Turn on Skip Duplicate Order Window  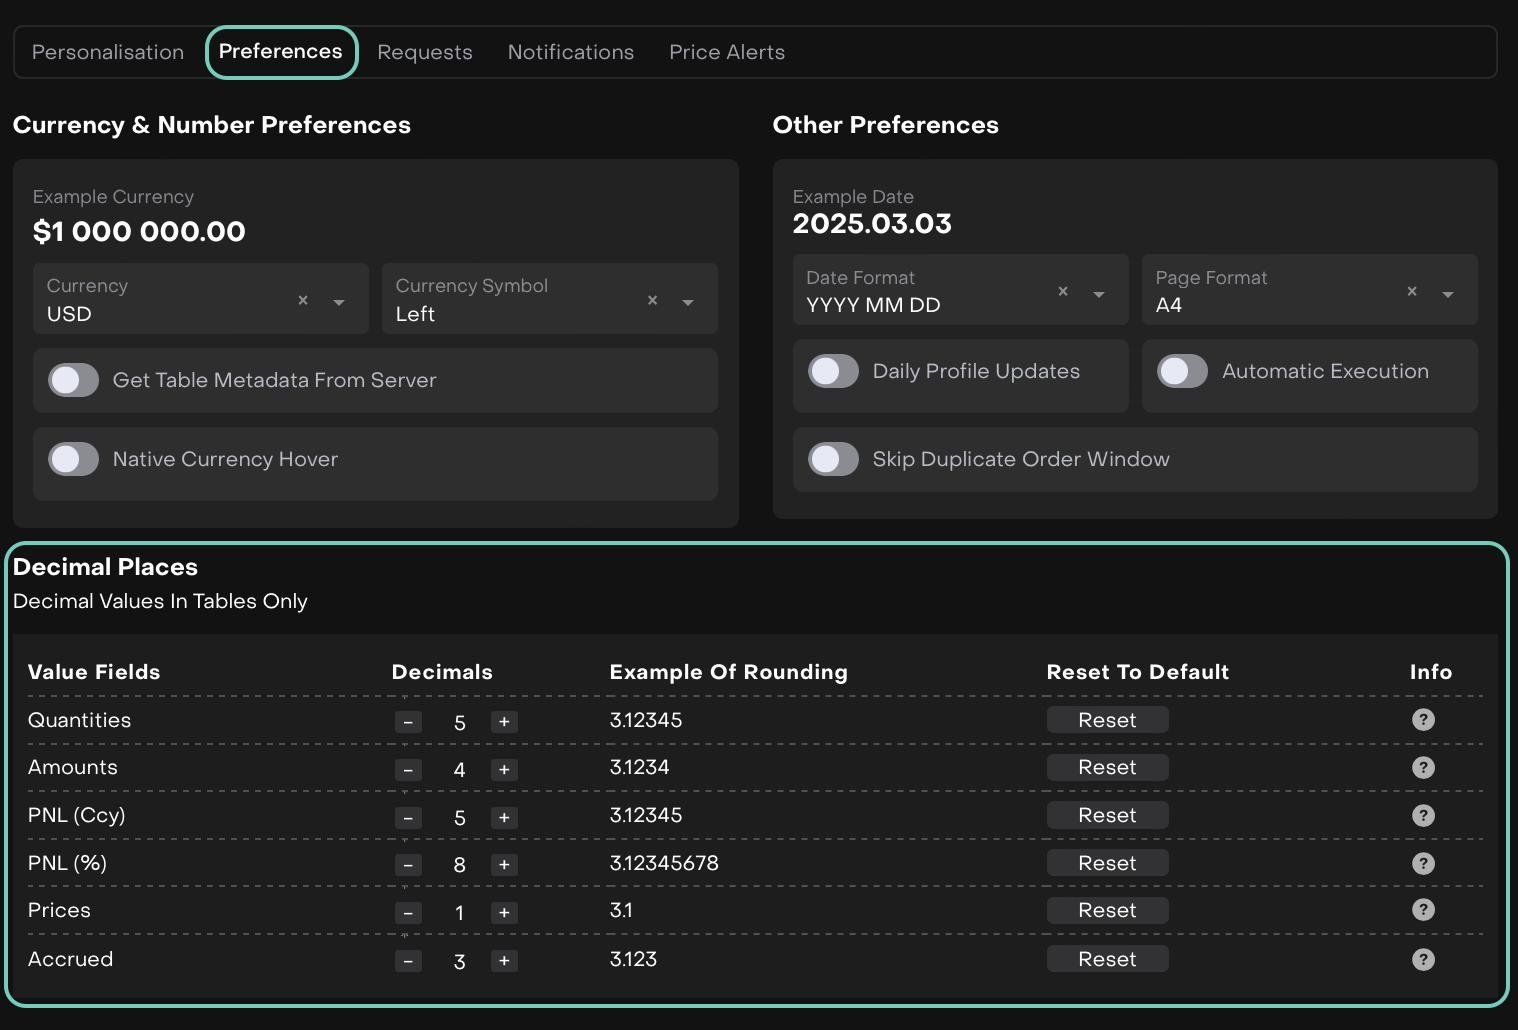point(833,459)
